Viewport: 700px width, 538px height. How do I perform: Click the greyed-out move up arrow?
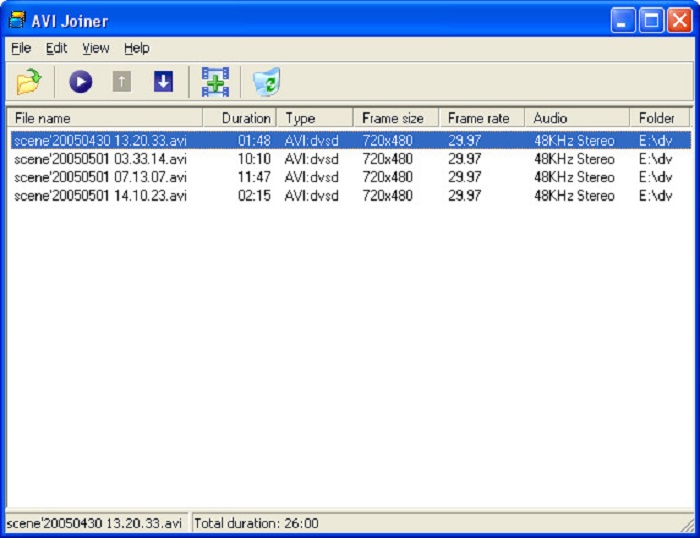tap(121, 82)
